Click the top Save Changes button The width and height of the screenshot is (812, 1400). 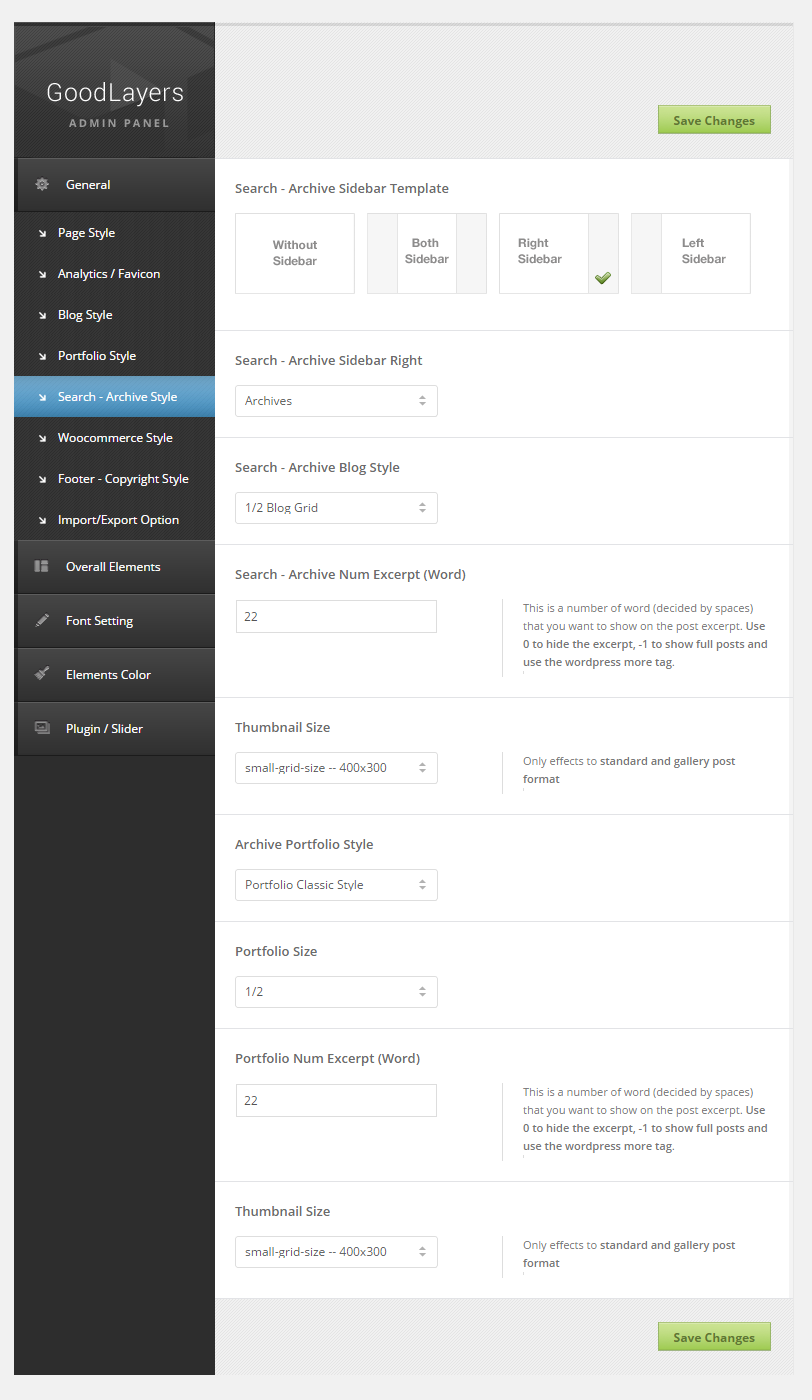click(714, 120)
